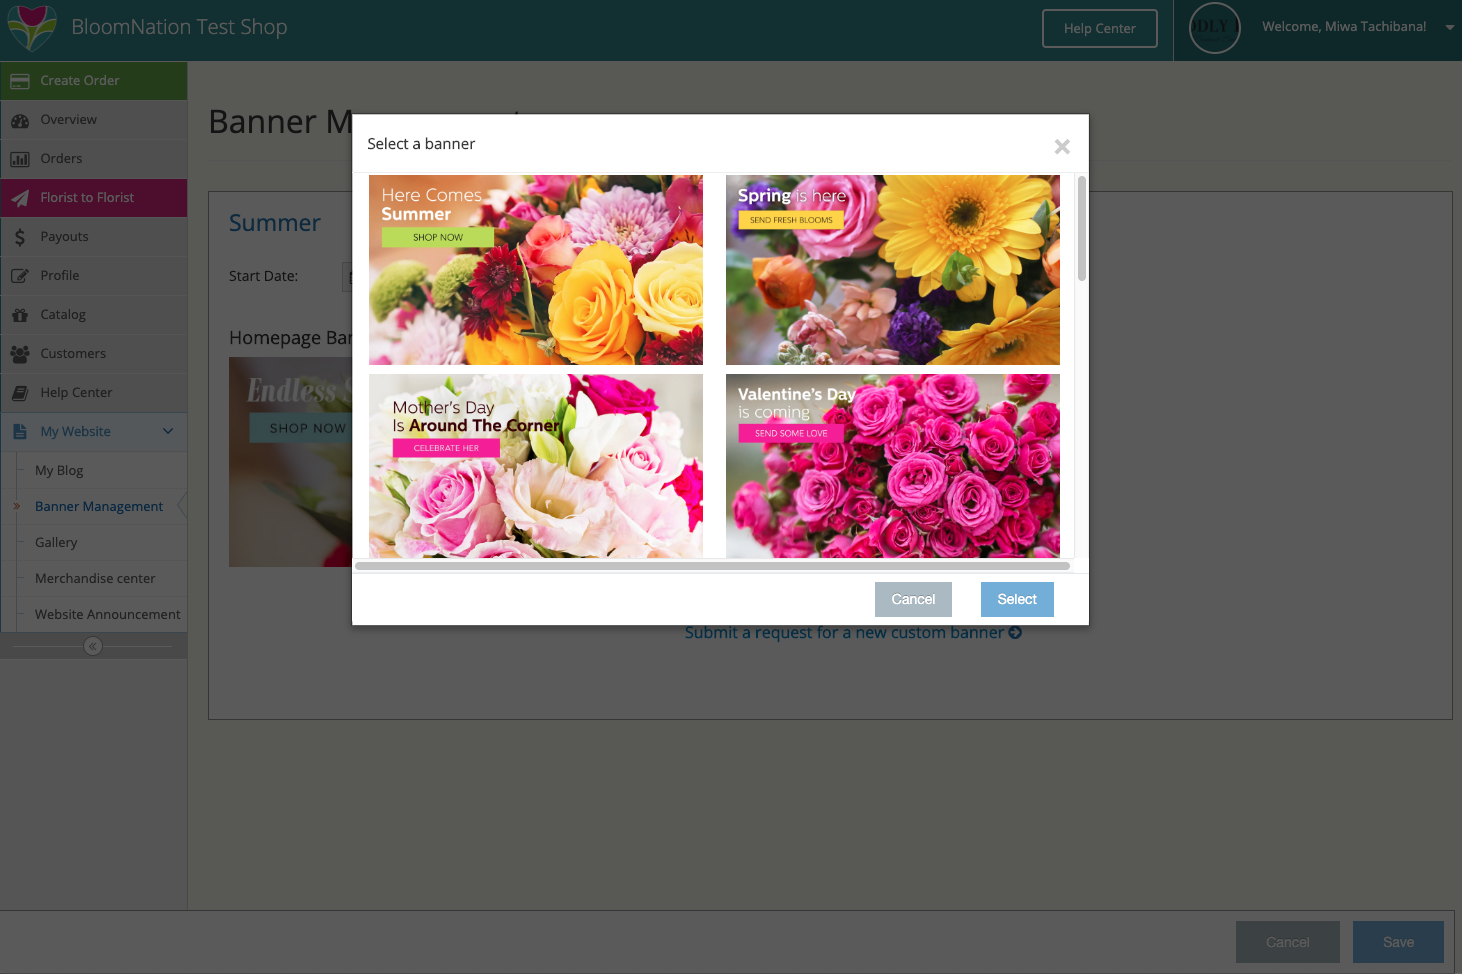Go to Website Announcement page

click(x=108, y=614)
